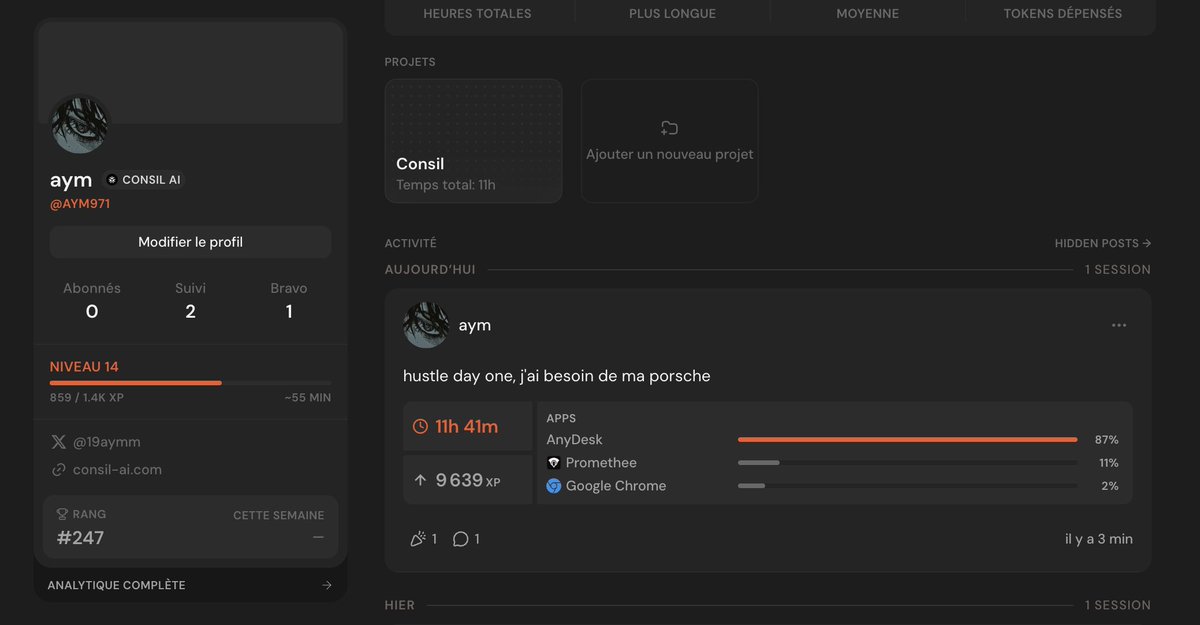Click aym's avatar in the activity post
1200x625 pixels.
point(426,325)
